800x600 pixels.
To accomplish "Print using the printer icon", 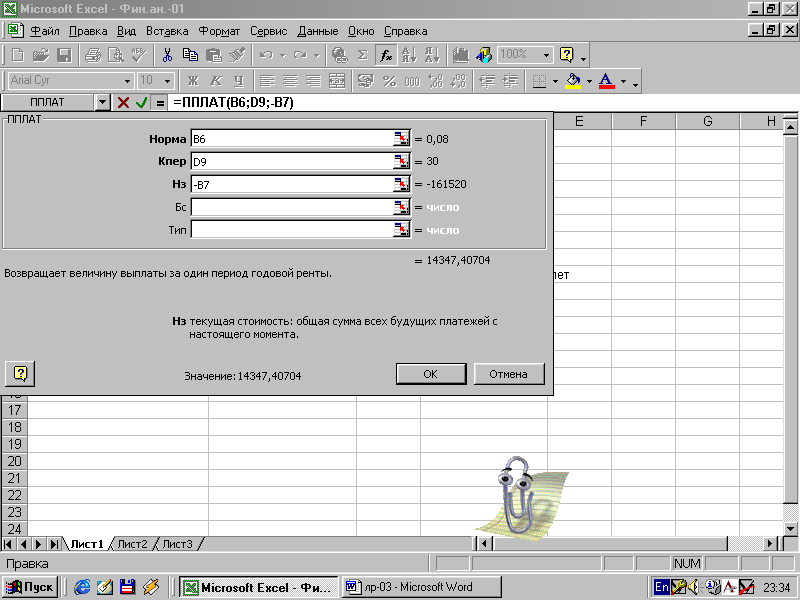I will (93, 55).
